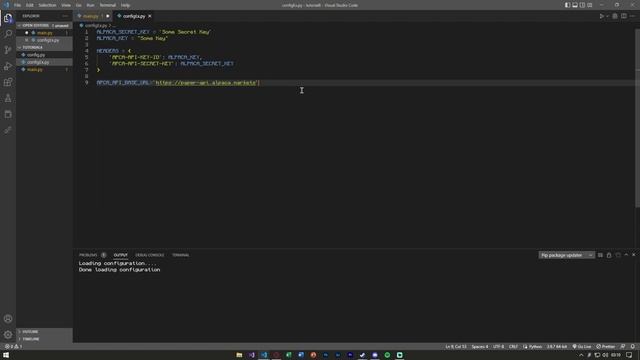Open the Help menu
Screen dimensions: 640x360
click(x=125, y=5)
